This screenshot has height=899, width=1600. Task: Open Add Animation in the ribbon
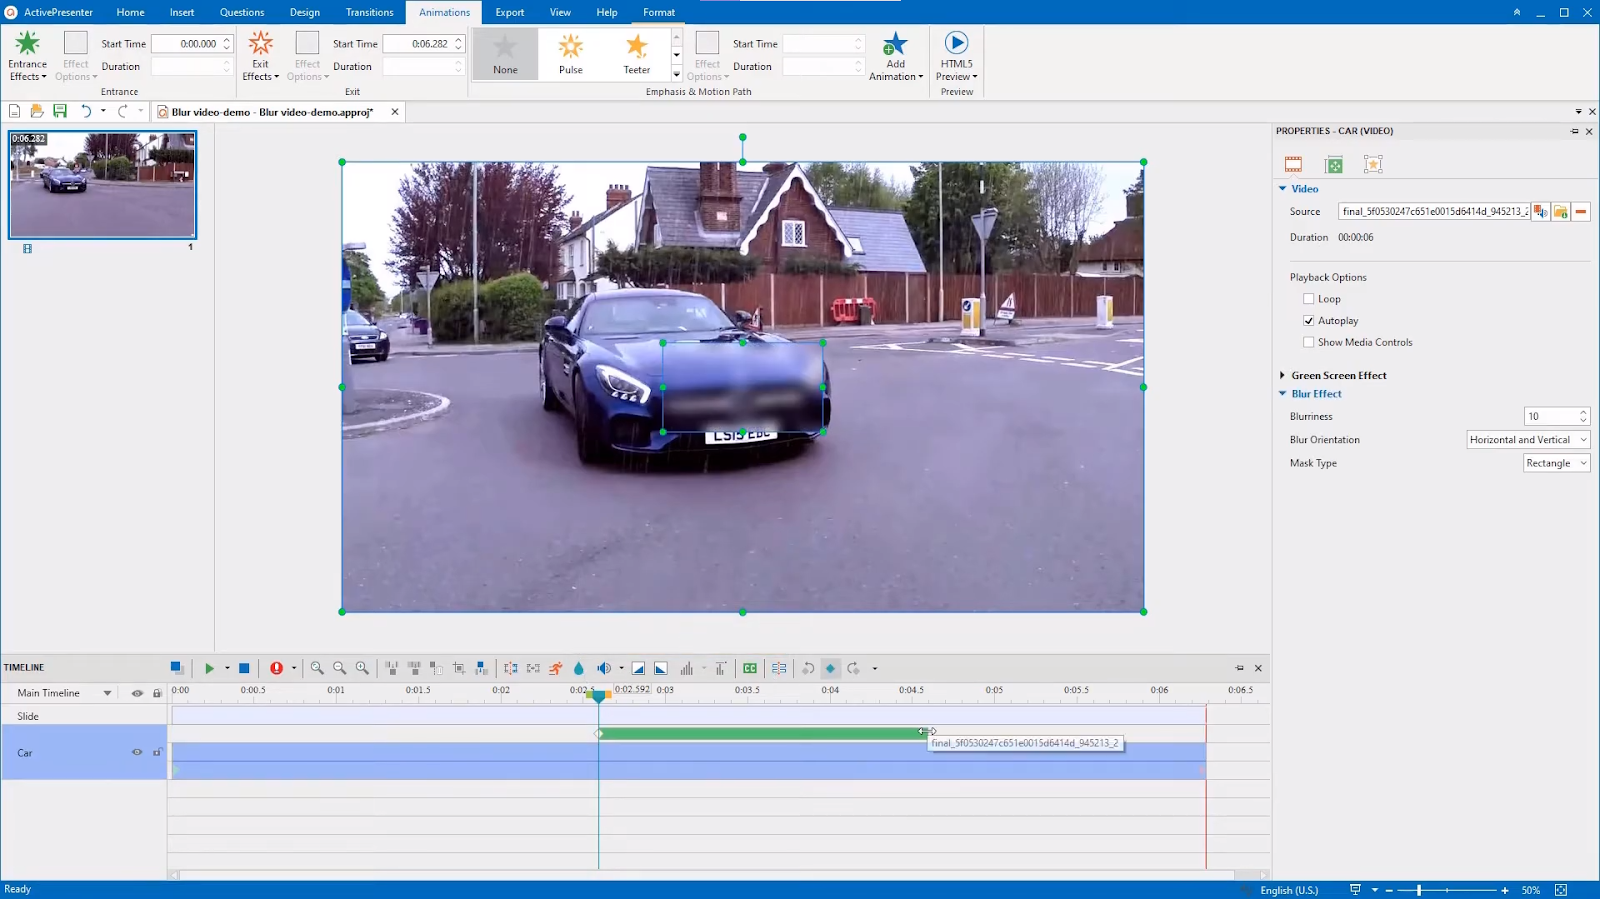tap(895, 57)
